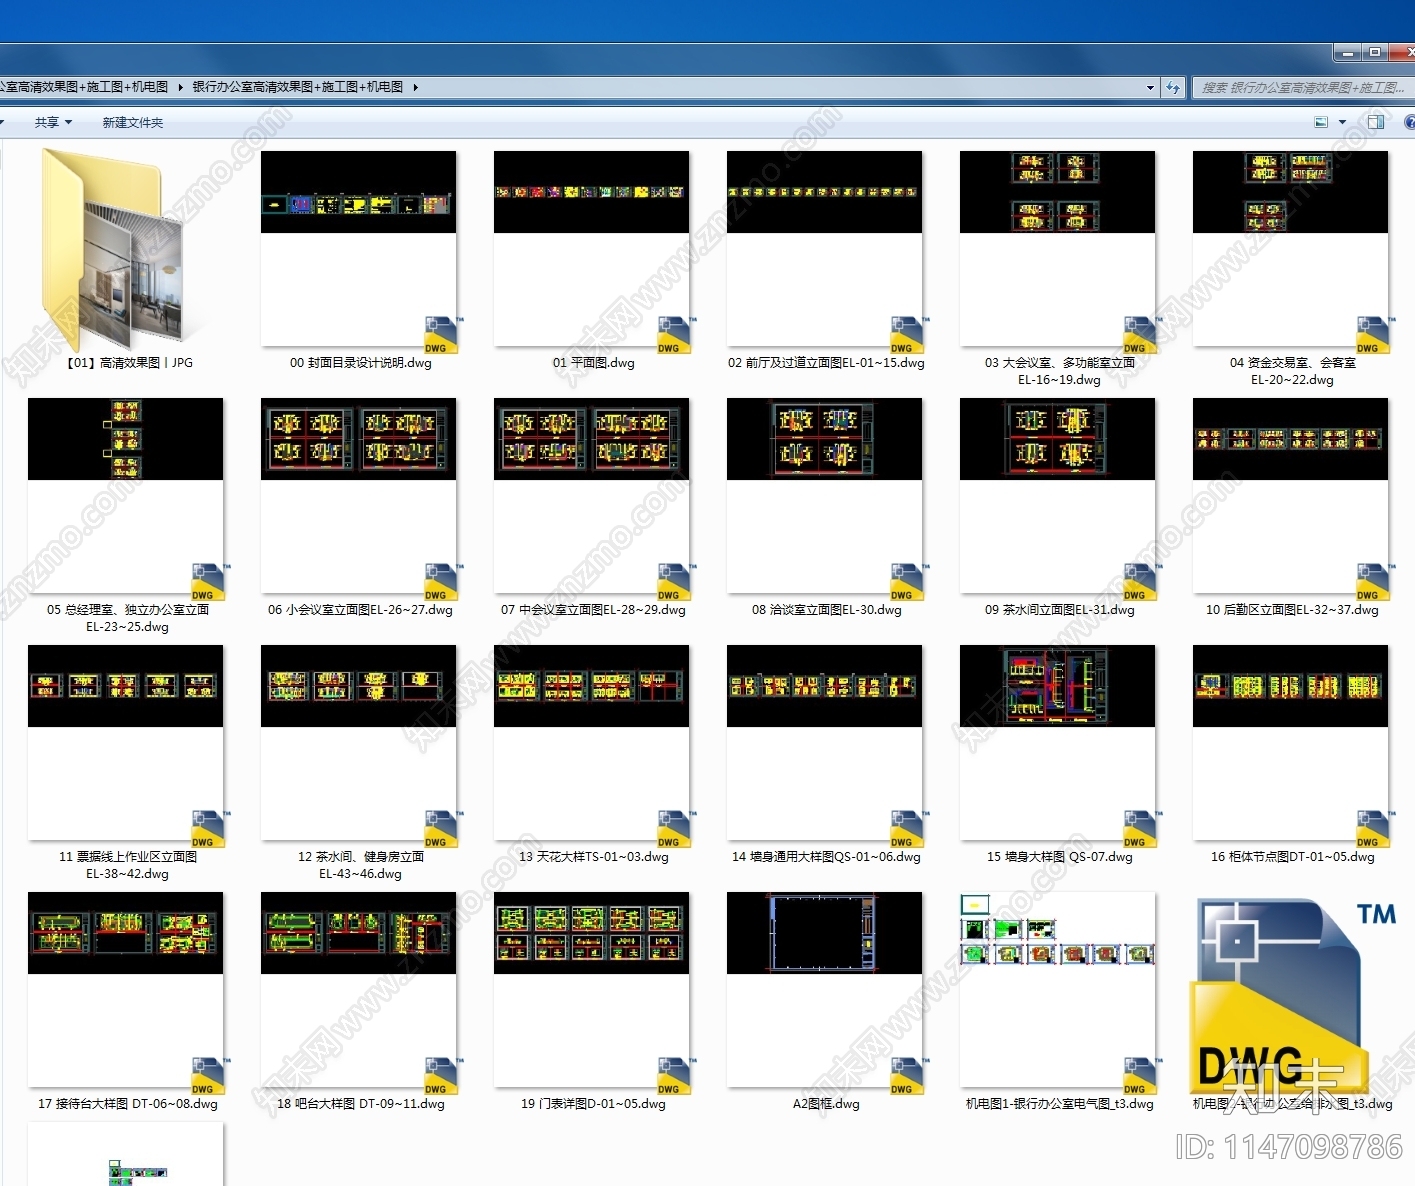The image size is (1415, 1186).
Task: Click file name 10 后勤区立面图EL-32~37.dwg
Action: [1292, 610]
